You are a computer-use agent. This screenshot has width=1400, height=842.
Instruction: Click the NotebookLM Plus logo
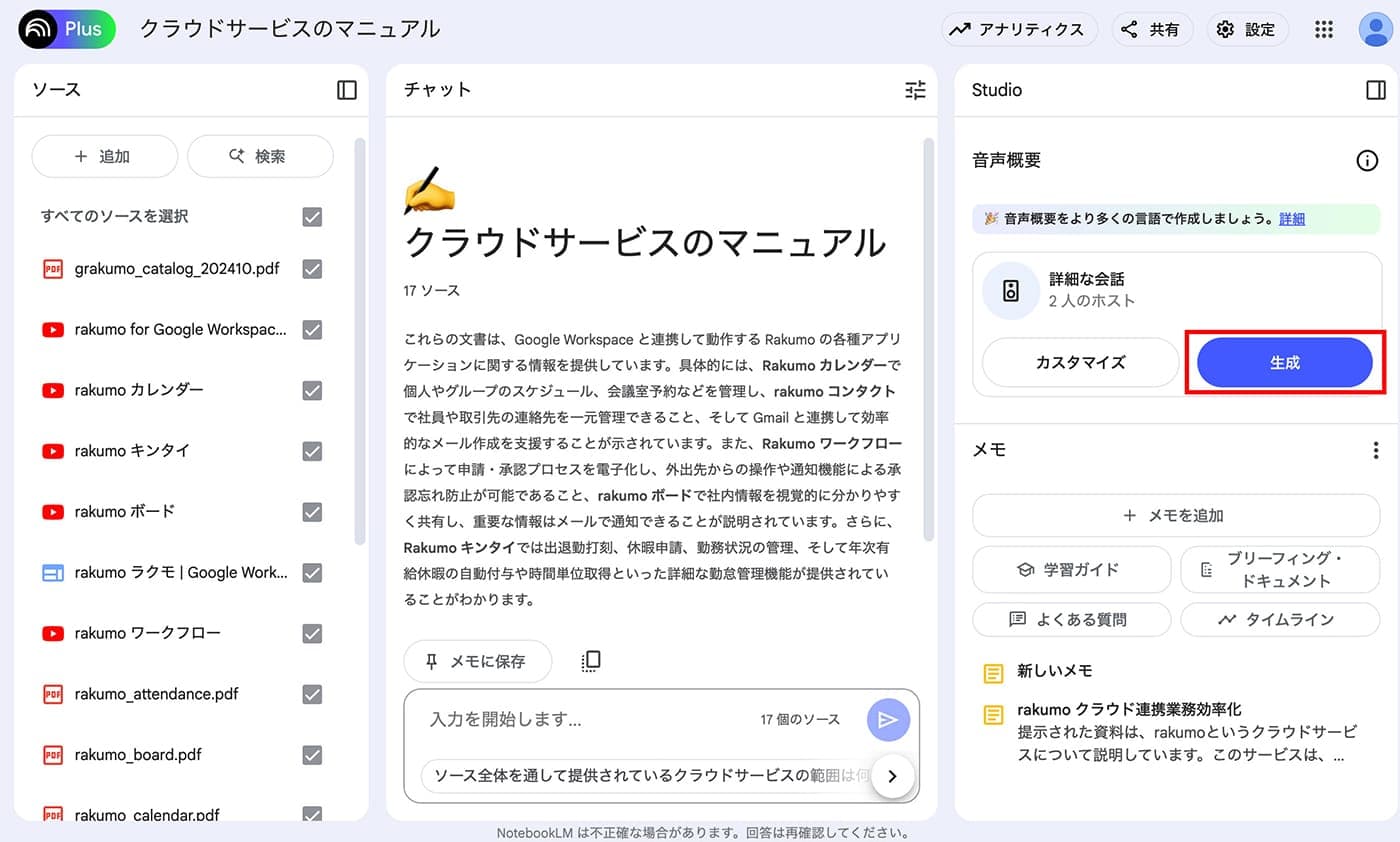pos(67,29)
